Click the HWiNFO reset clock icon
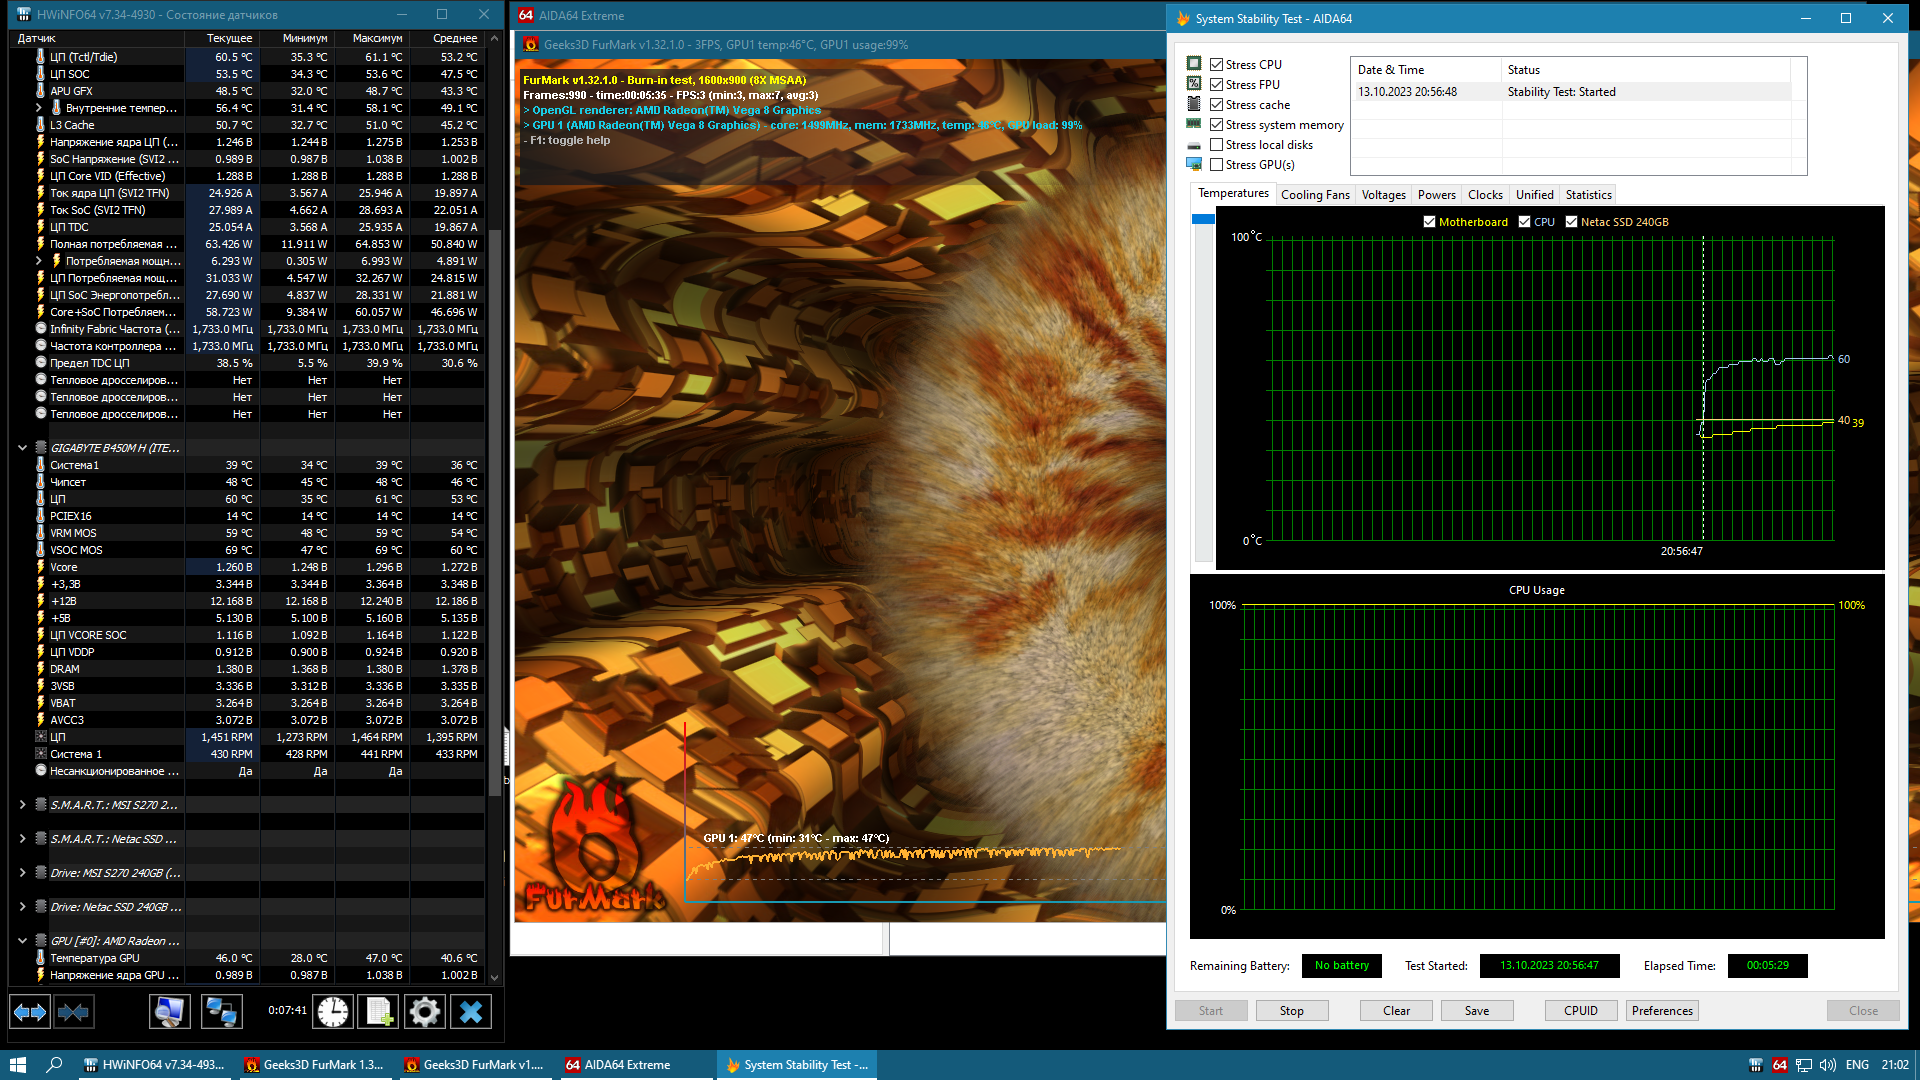 (x=333, y=1013)
